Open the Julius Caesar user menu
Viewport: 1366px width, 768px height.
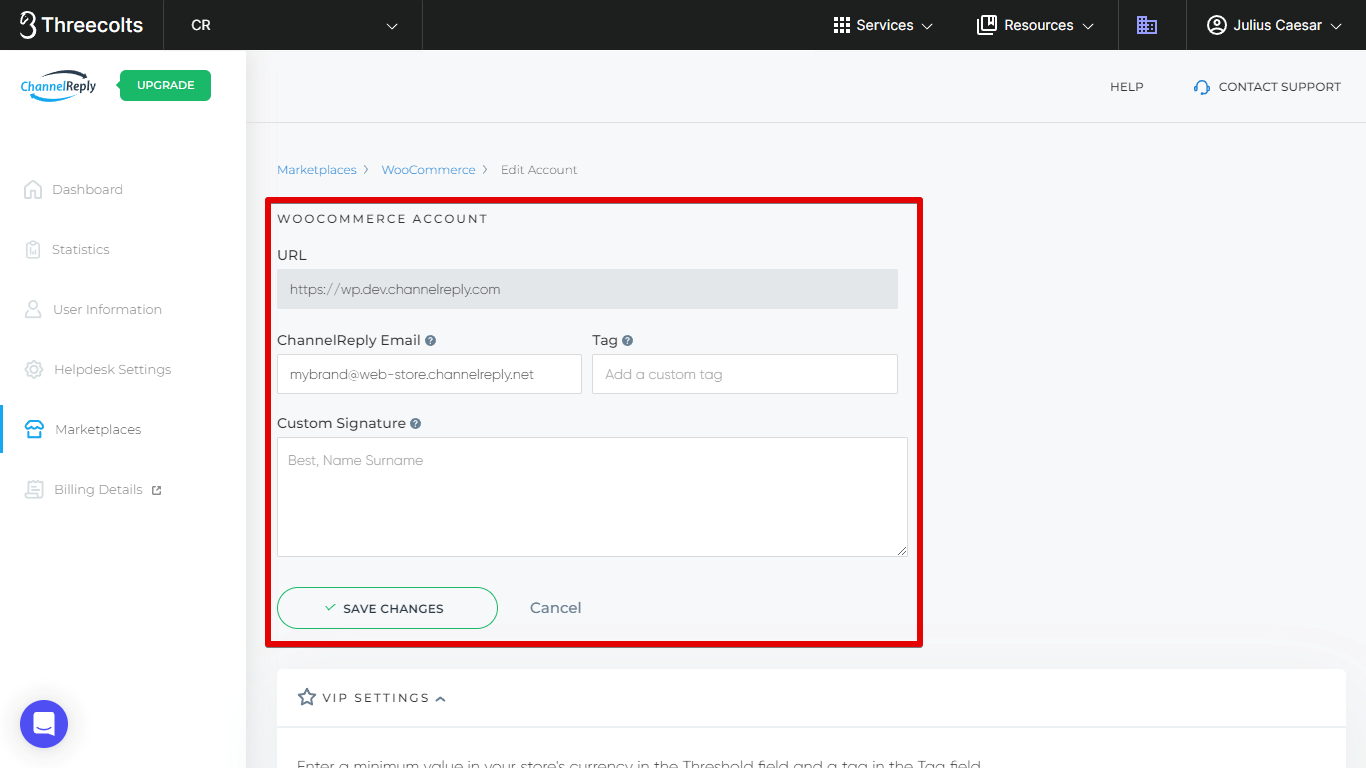point(1274,25)
